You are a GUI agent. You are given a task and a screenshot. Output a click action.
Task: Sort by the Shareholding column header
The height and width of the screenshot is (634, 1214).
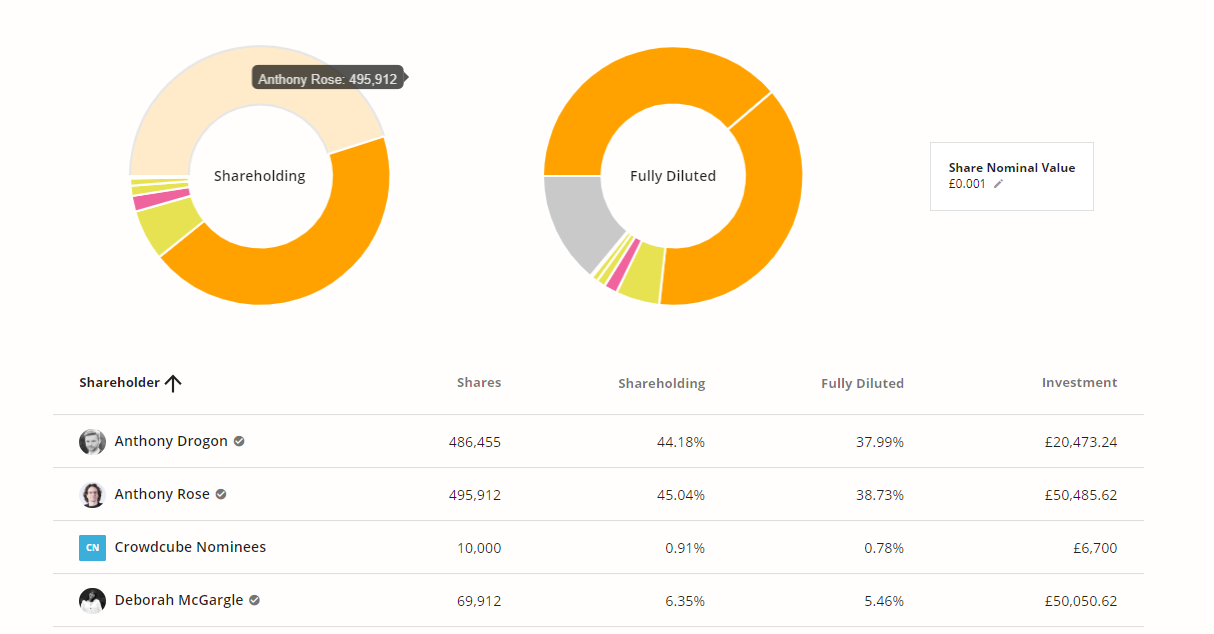[661, 383]
